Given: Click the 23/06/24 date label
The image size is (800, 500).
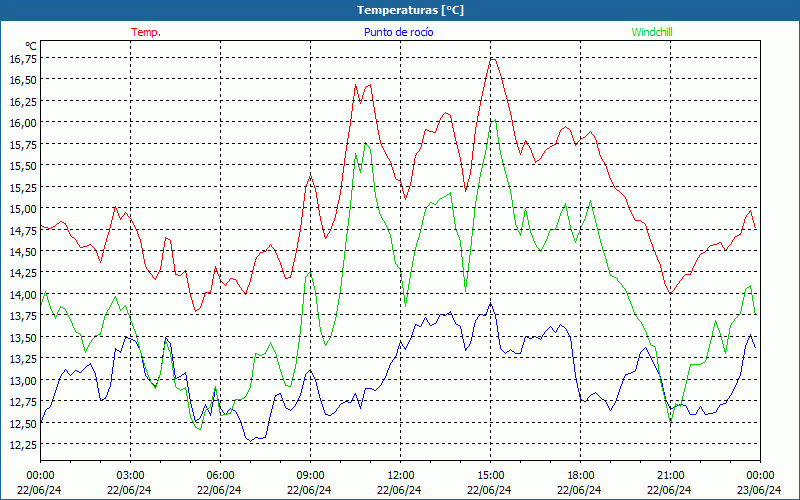Looking at the screenshot, I should click(759, 490).
